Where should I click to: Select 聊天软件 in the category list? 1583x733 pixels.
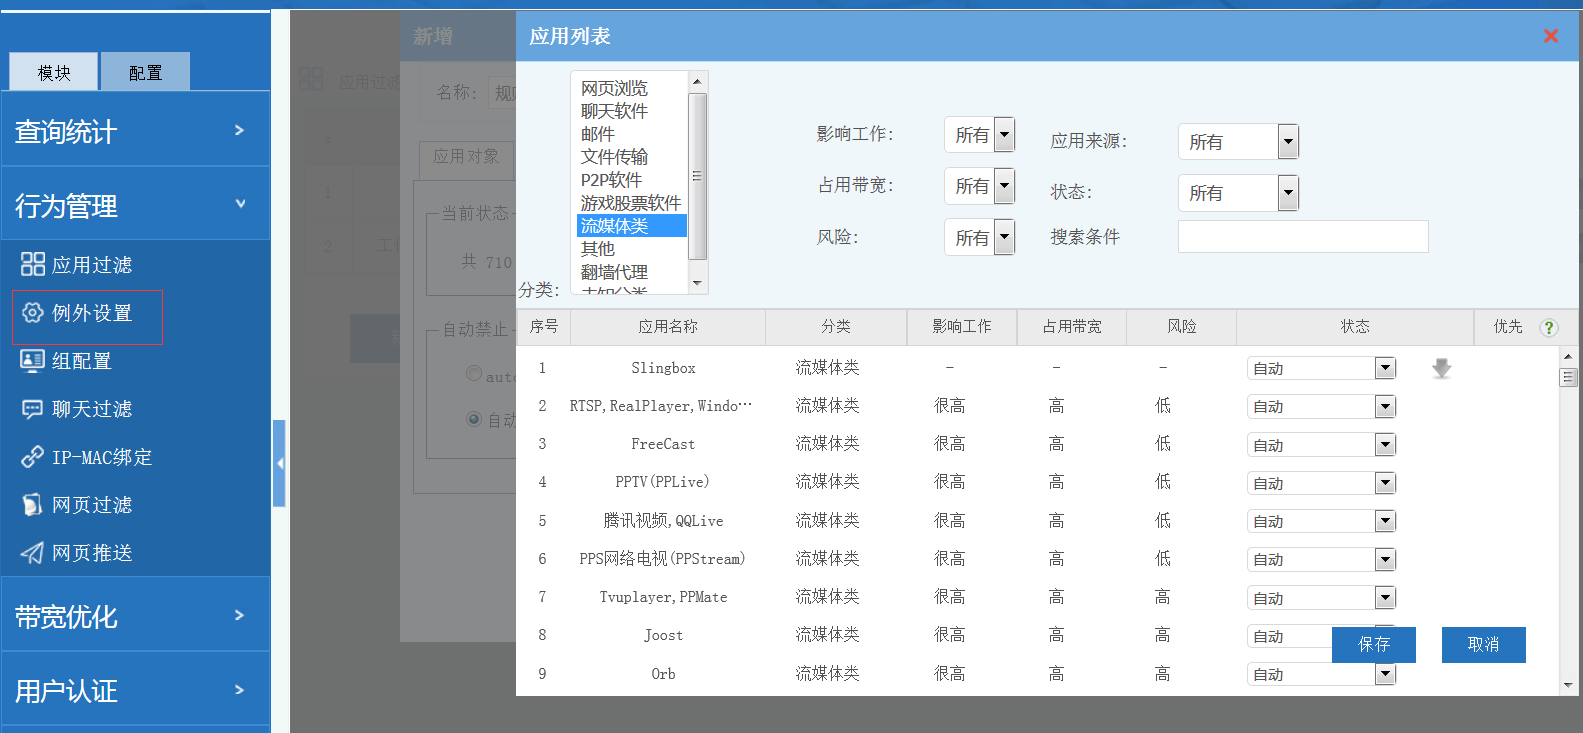click(614, 111)
